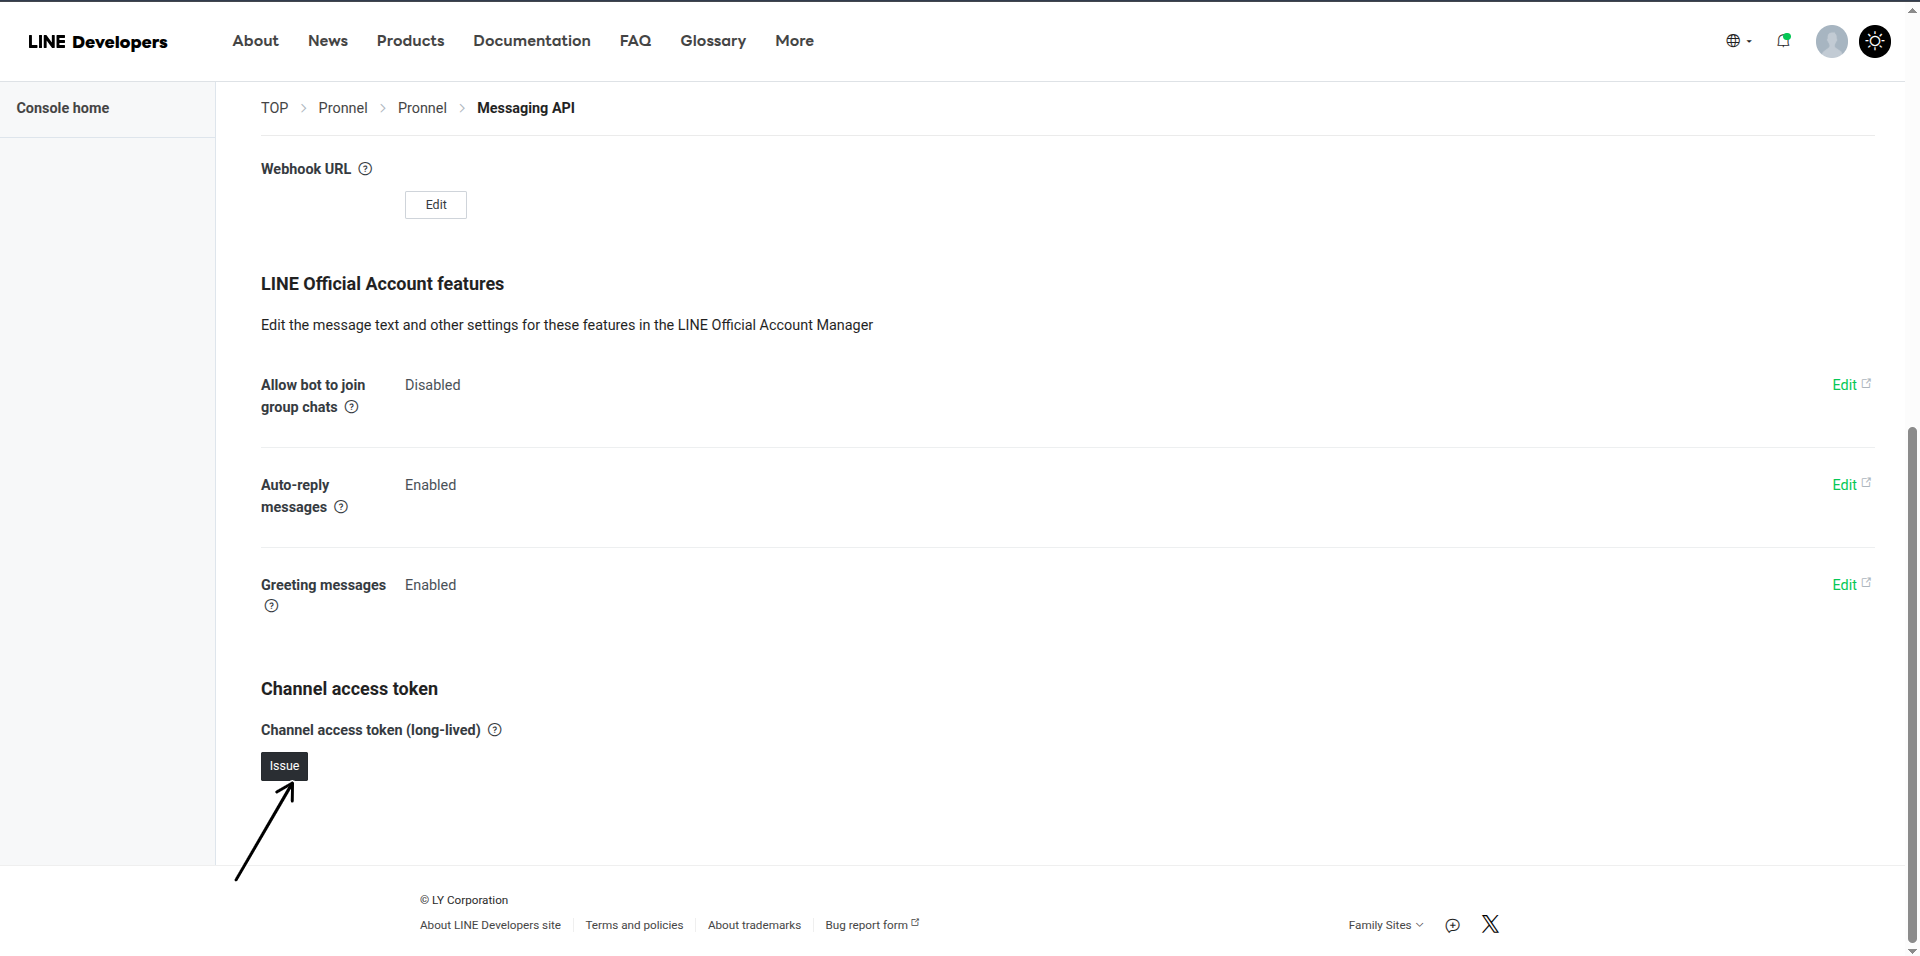
Task: Click the scrollbar down arrow
Action: pos(1912,950)
